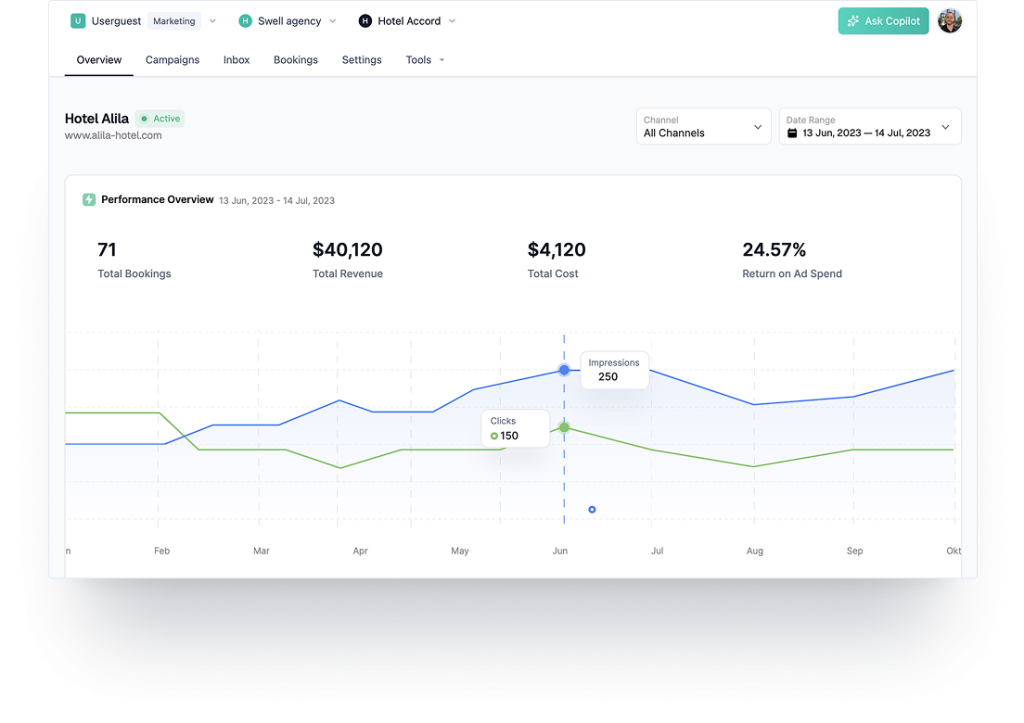Open the www.alila-hotel.com link
1024x723 pixels.
click(113, 136)
